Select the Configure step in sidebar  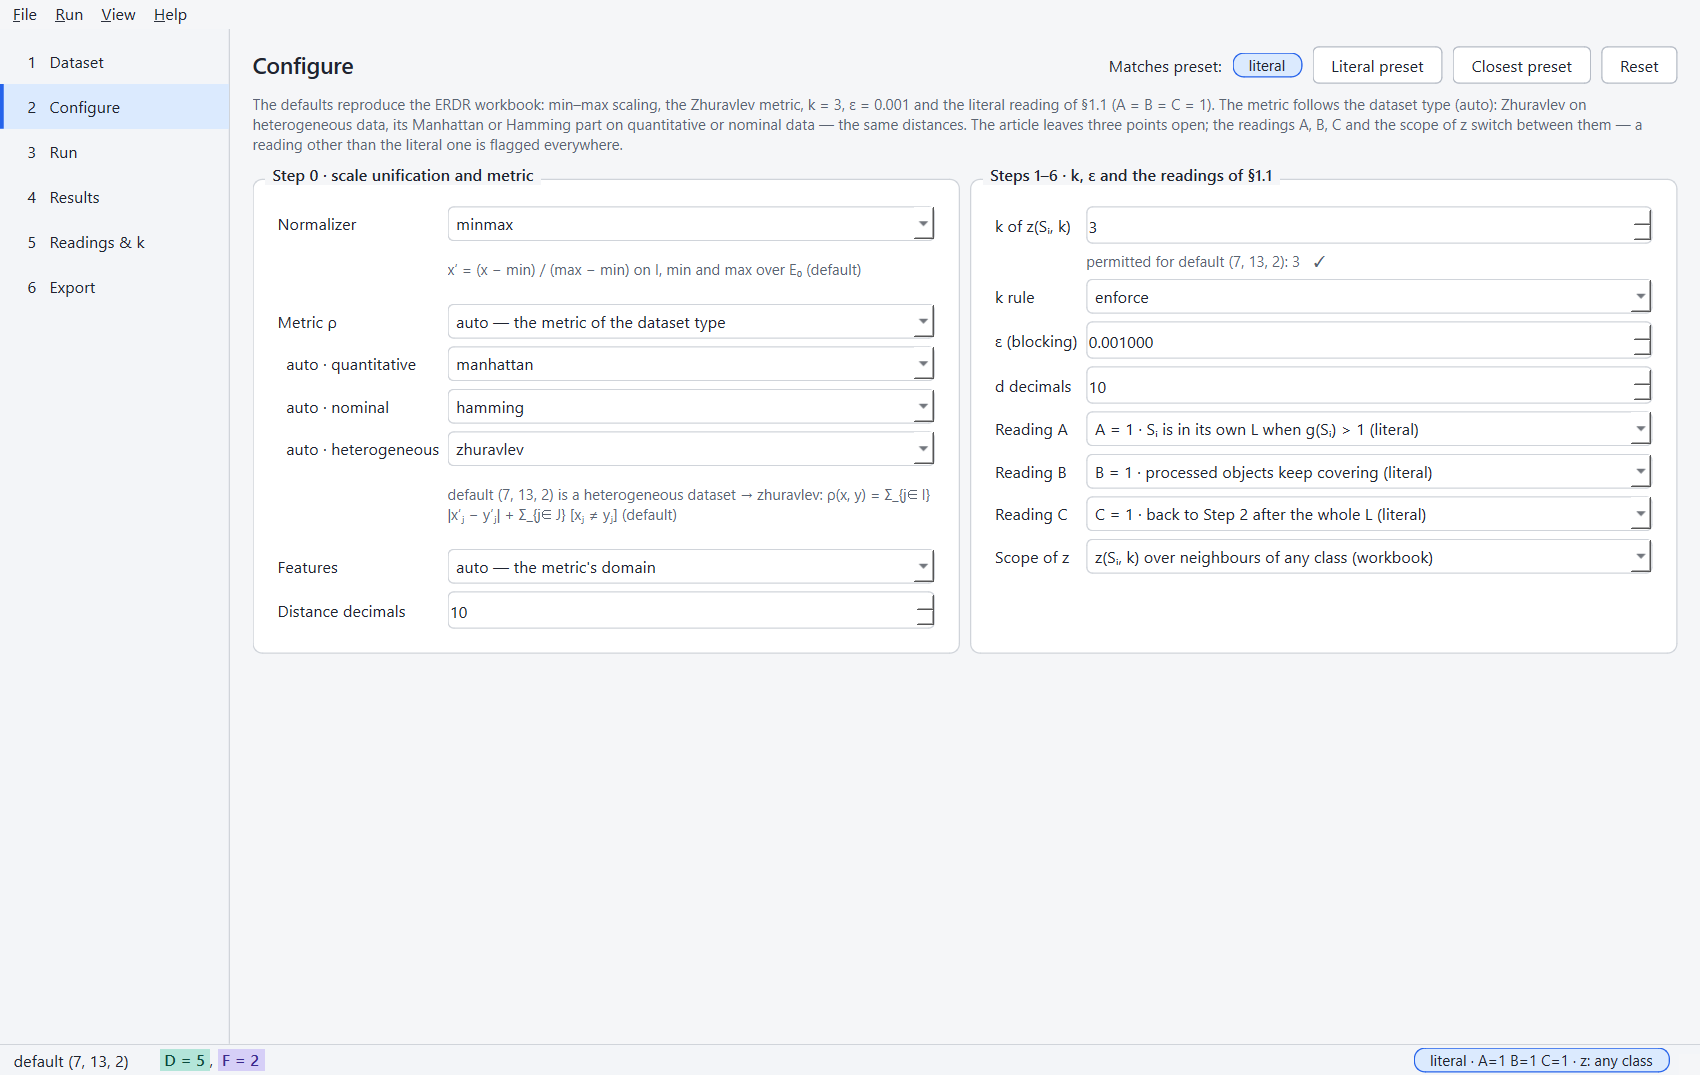point(115,107)
